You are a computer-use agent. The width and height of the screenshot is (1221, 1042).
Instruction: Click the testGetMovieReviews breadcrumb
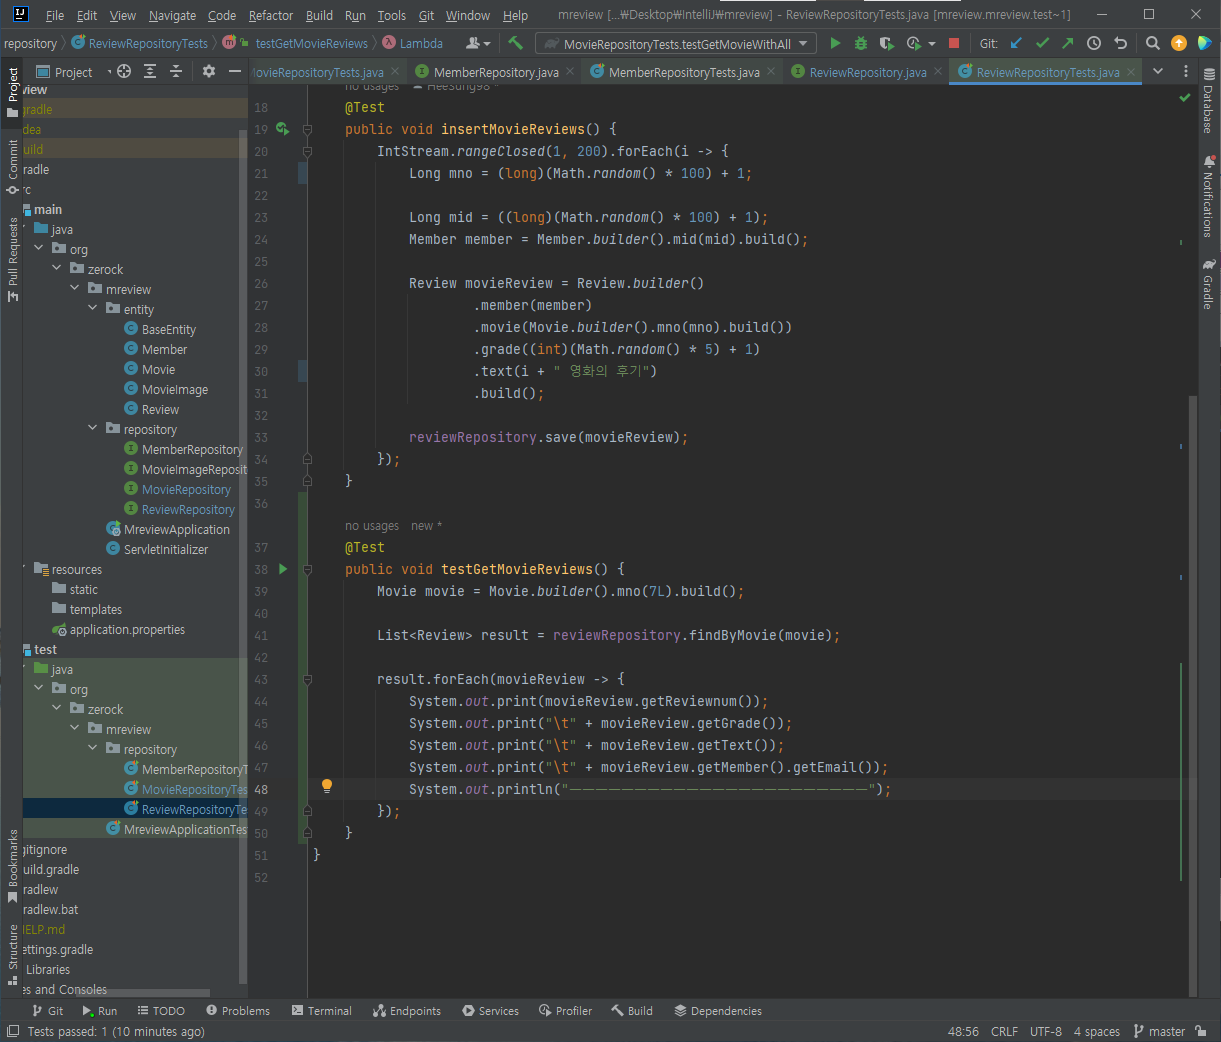[311, 43]
